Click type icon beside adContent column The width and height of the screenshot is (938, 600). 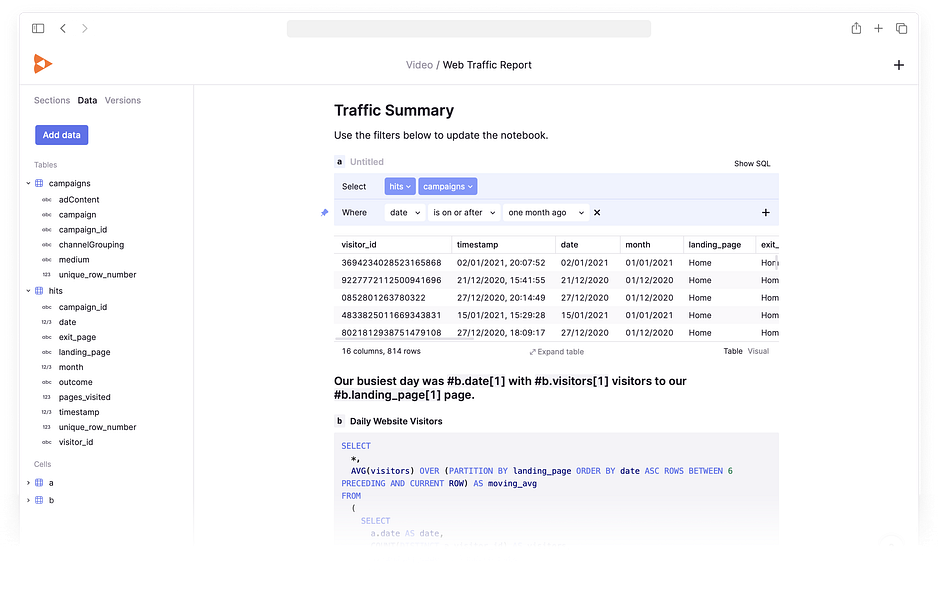click(x=47, y=200)
